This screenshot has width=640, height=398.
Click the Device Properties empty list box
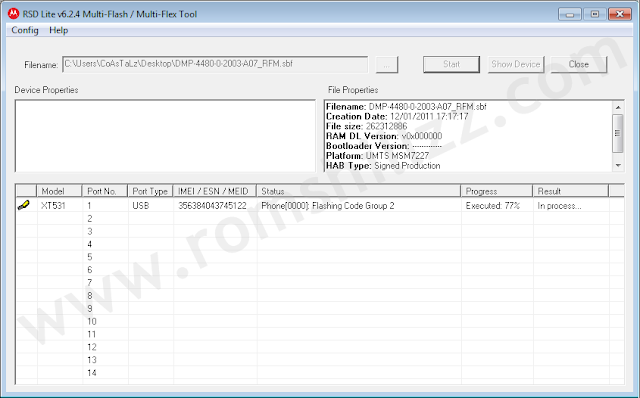click(x=165, y=136)
